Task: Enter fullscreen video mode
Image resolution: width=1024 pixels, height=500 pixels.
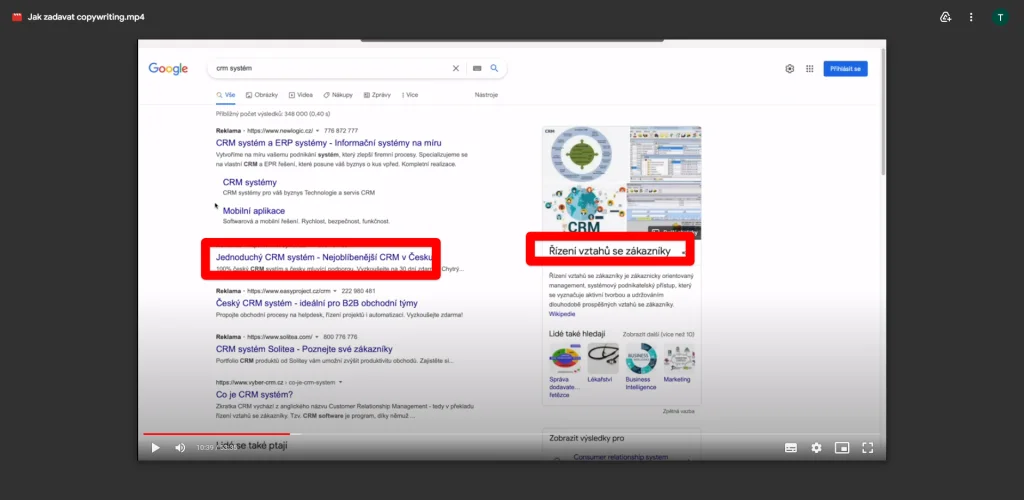Action: click(x=868, y=448)
